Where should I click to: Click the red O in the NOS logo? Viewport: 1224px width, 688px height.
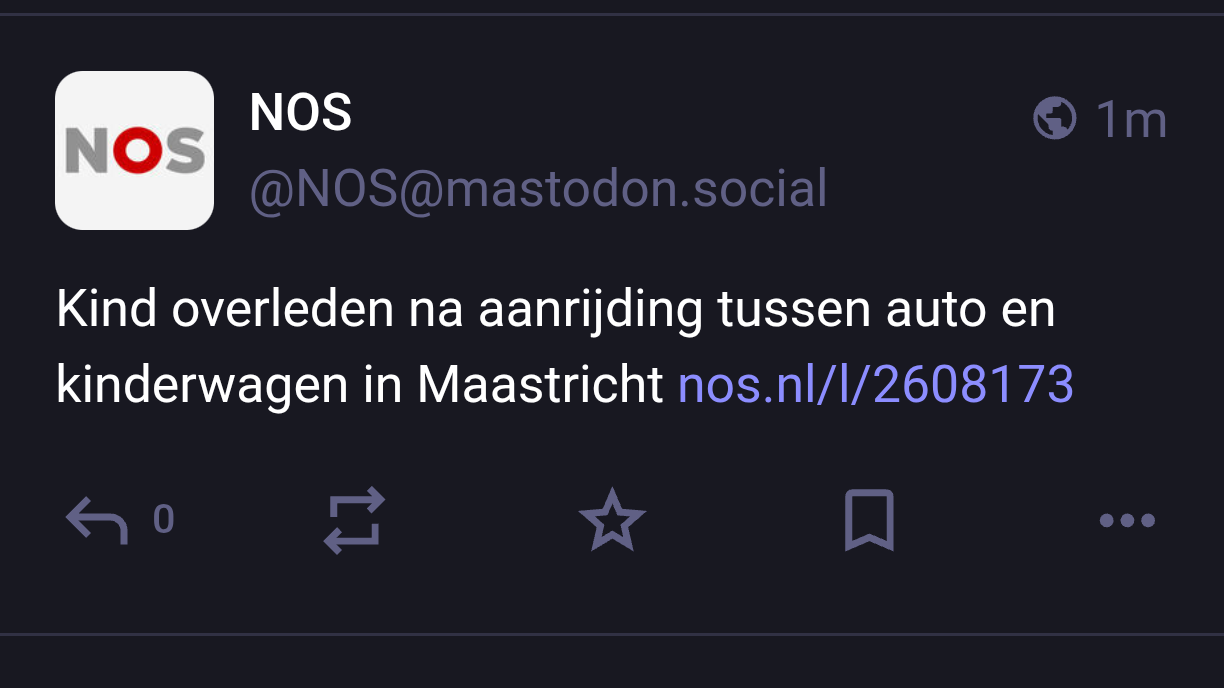point(134,152)
